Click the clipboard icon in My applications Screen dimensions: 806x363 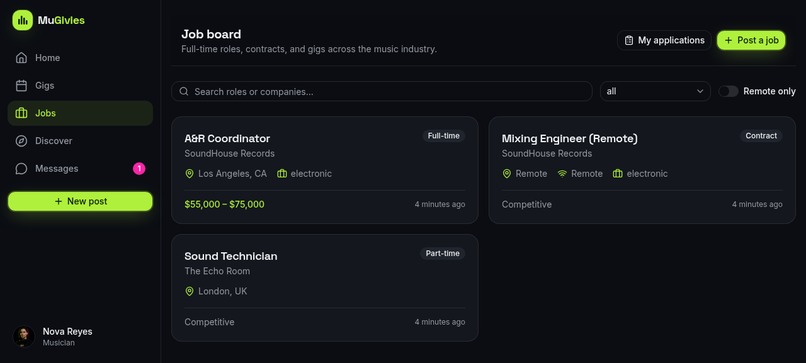tap(629, 40)
